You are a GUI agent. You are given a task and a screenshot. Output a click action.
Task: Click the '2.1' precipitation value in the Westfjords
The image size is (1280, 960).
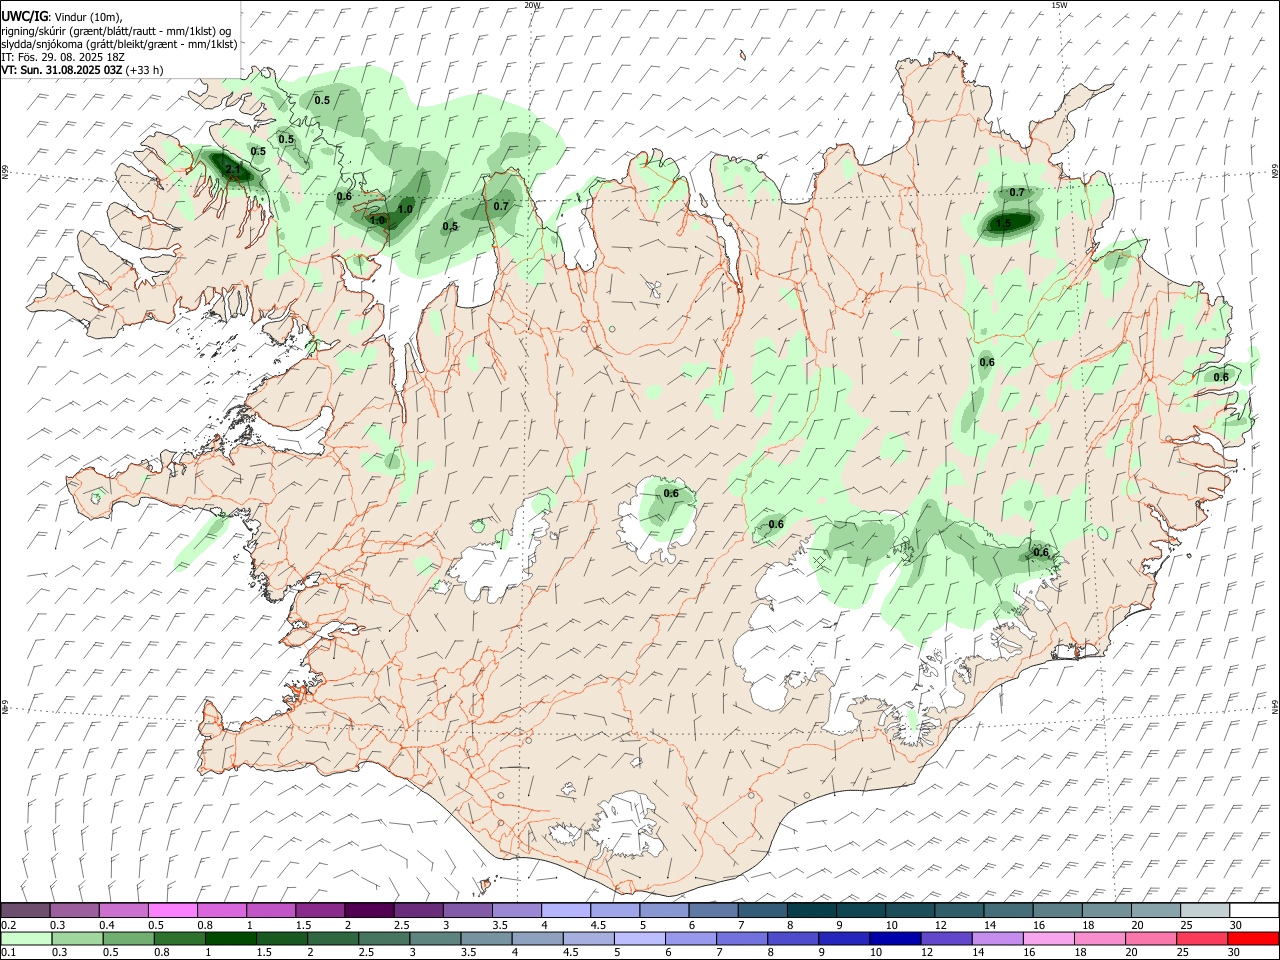[233, 169]
